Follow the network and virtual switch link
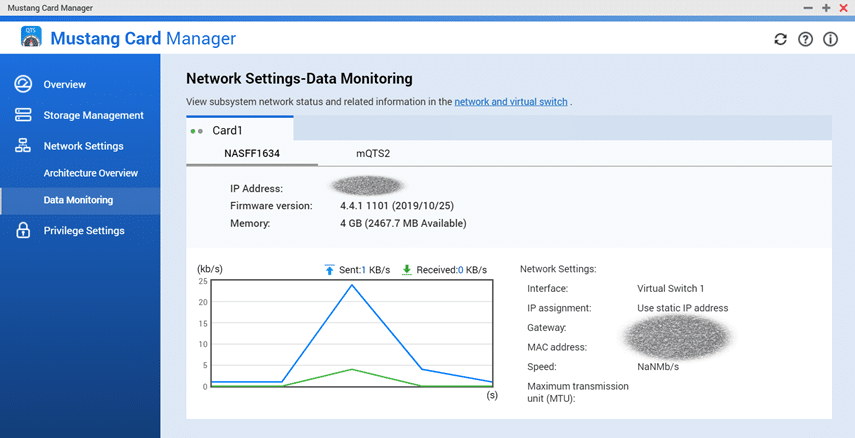 pyautogui.click(x=511, y=101)
